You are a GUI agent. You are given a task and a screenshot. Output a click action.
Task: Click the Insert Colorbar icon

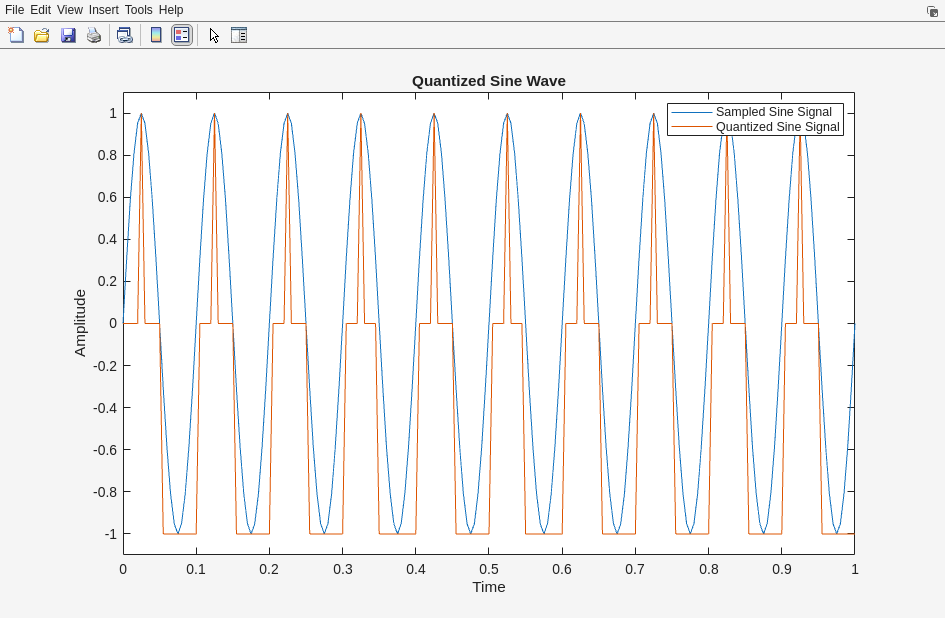coord(156,35)
